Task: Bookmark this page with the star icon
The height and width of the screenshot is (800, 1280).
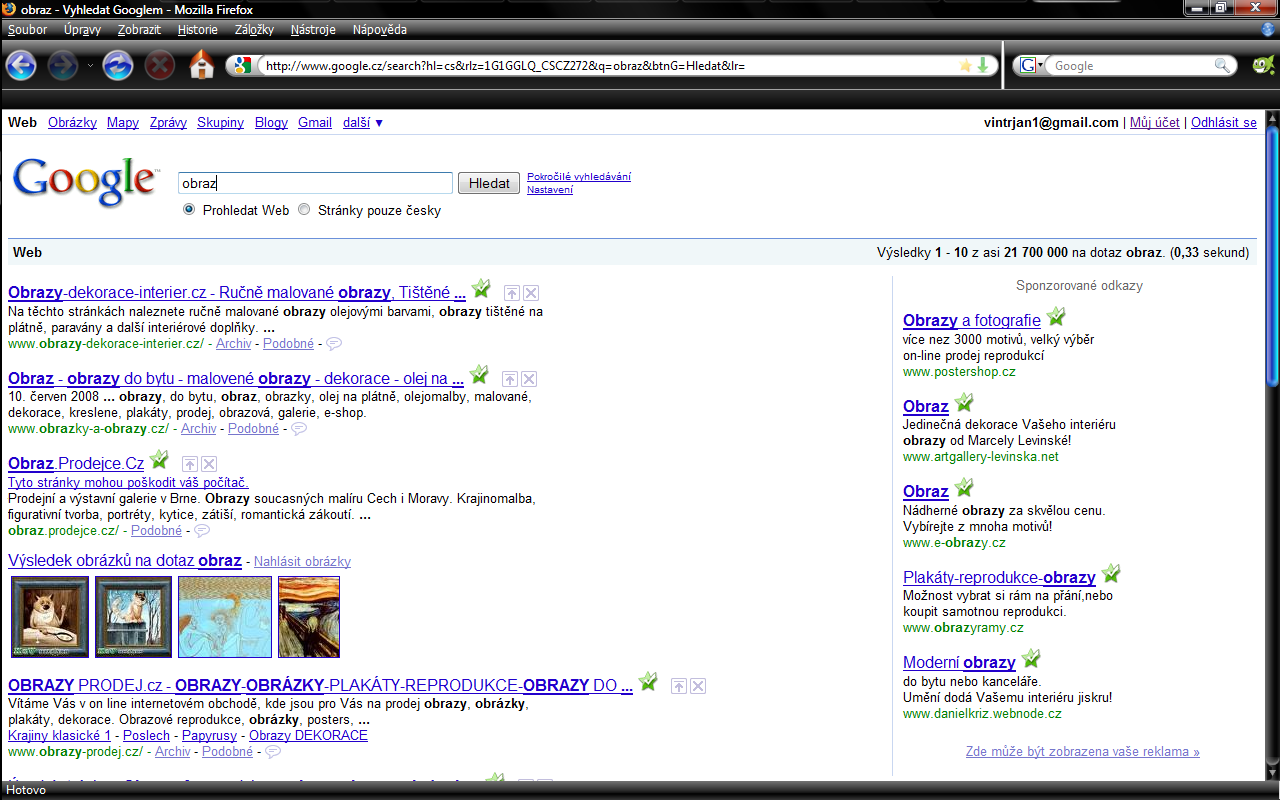Action: pos(965,65)
